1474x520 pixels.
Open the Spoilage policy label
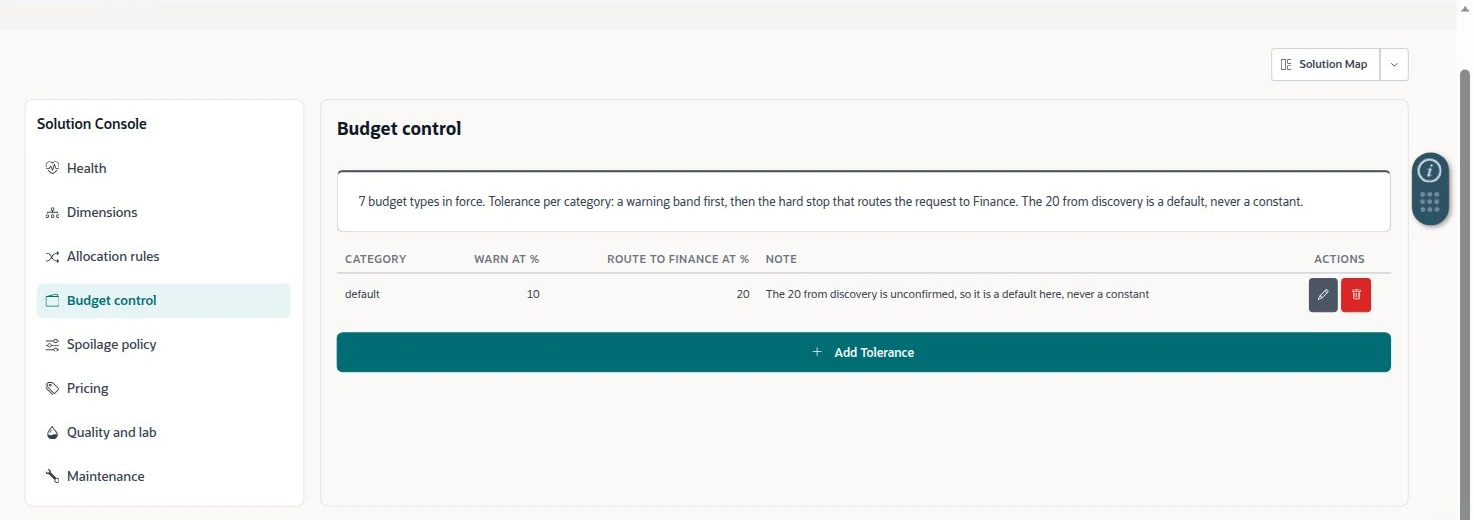tap(112, 344)
